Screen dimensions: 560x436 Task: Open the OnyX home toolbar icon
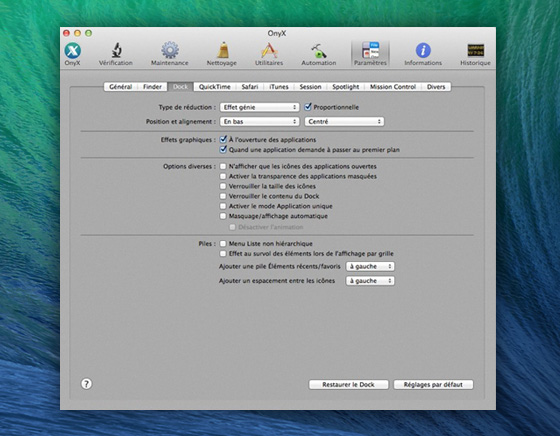click(72, 54)
